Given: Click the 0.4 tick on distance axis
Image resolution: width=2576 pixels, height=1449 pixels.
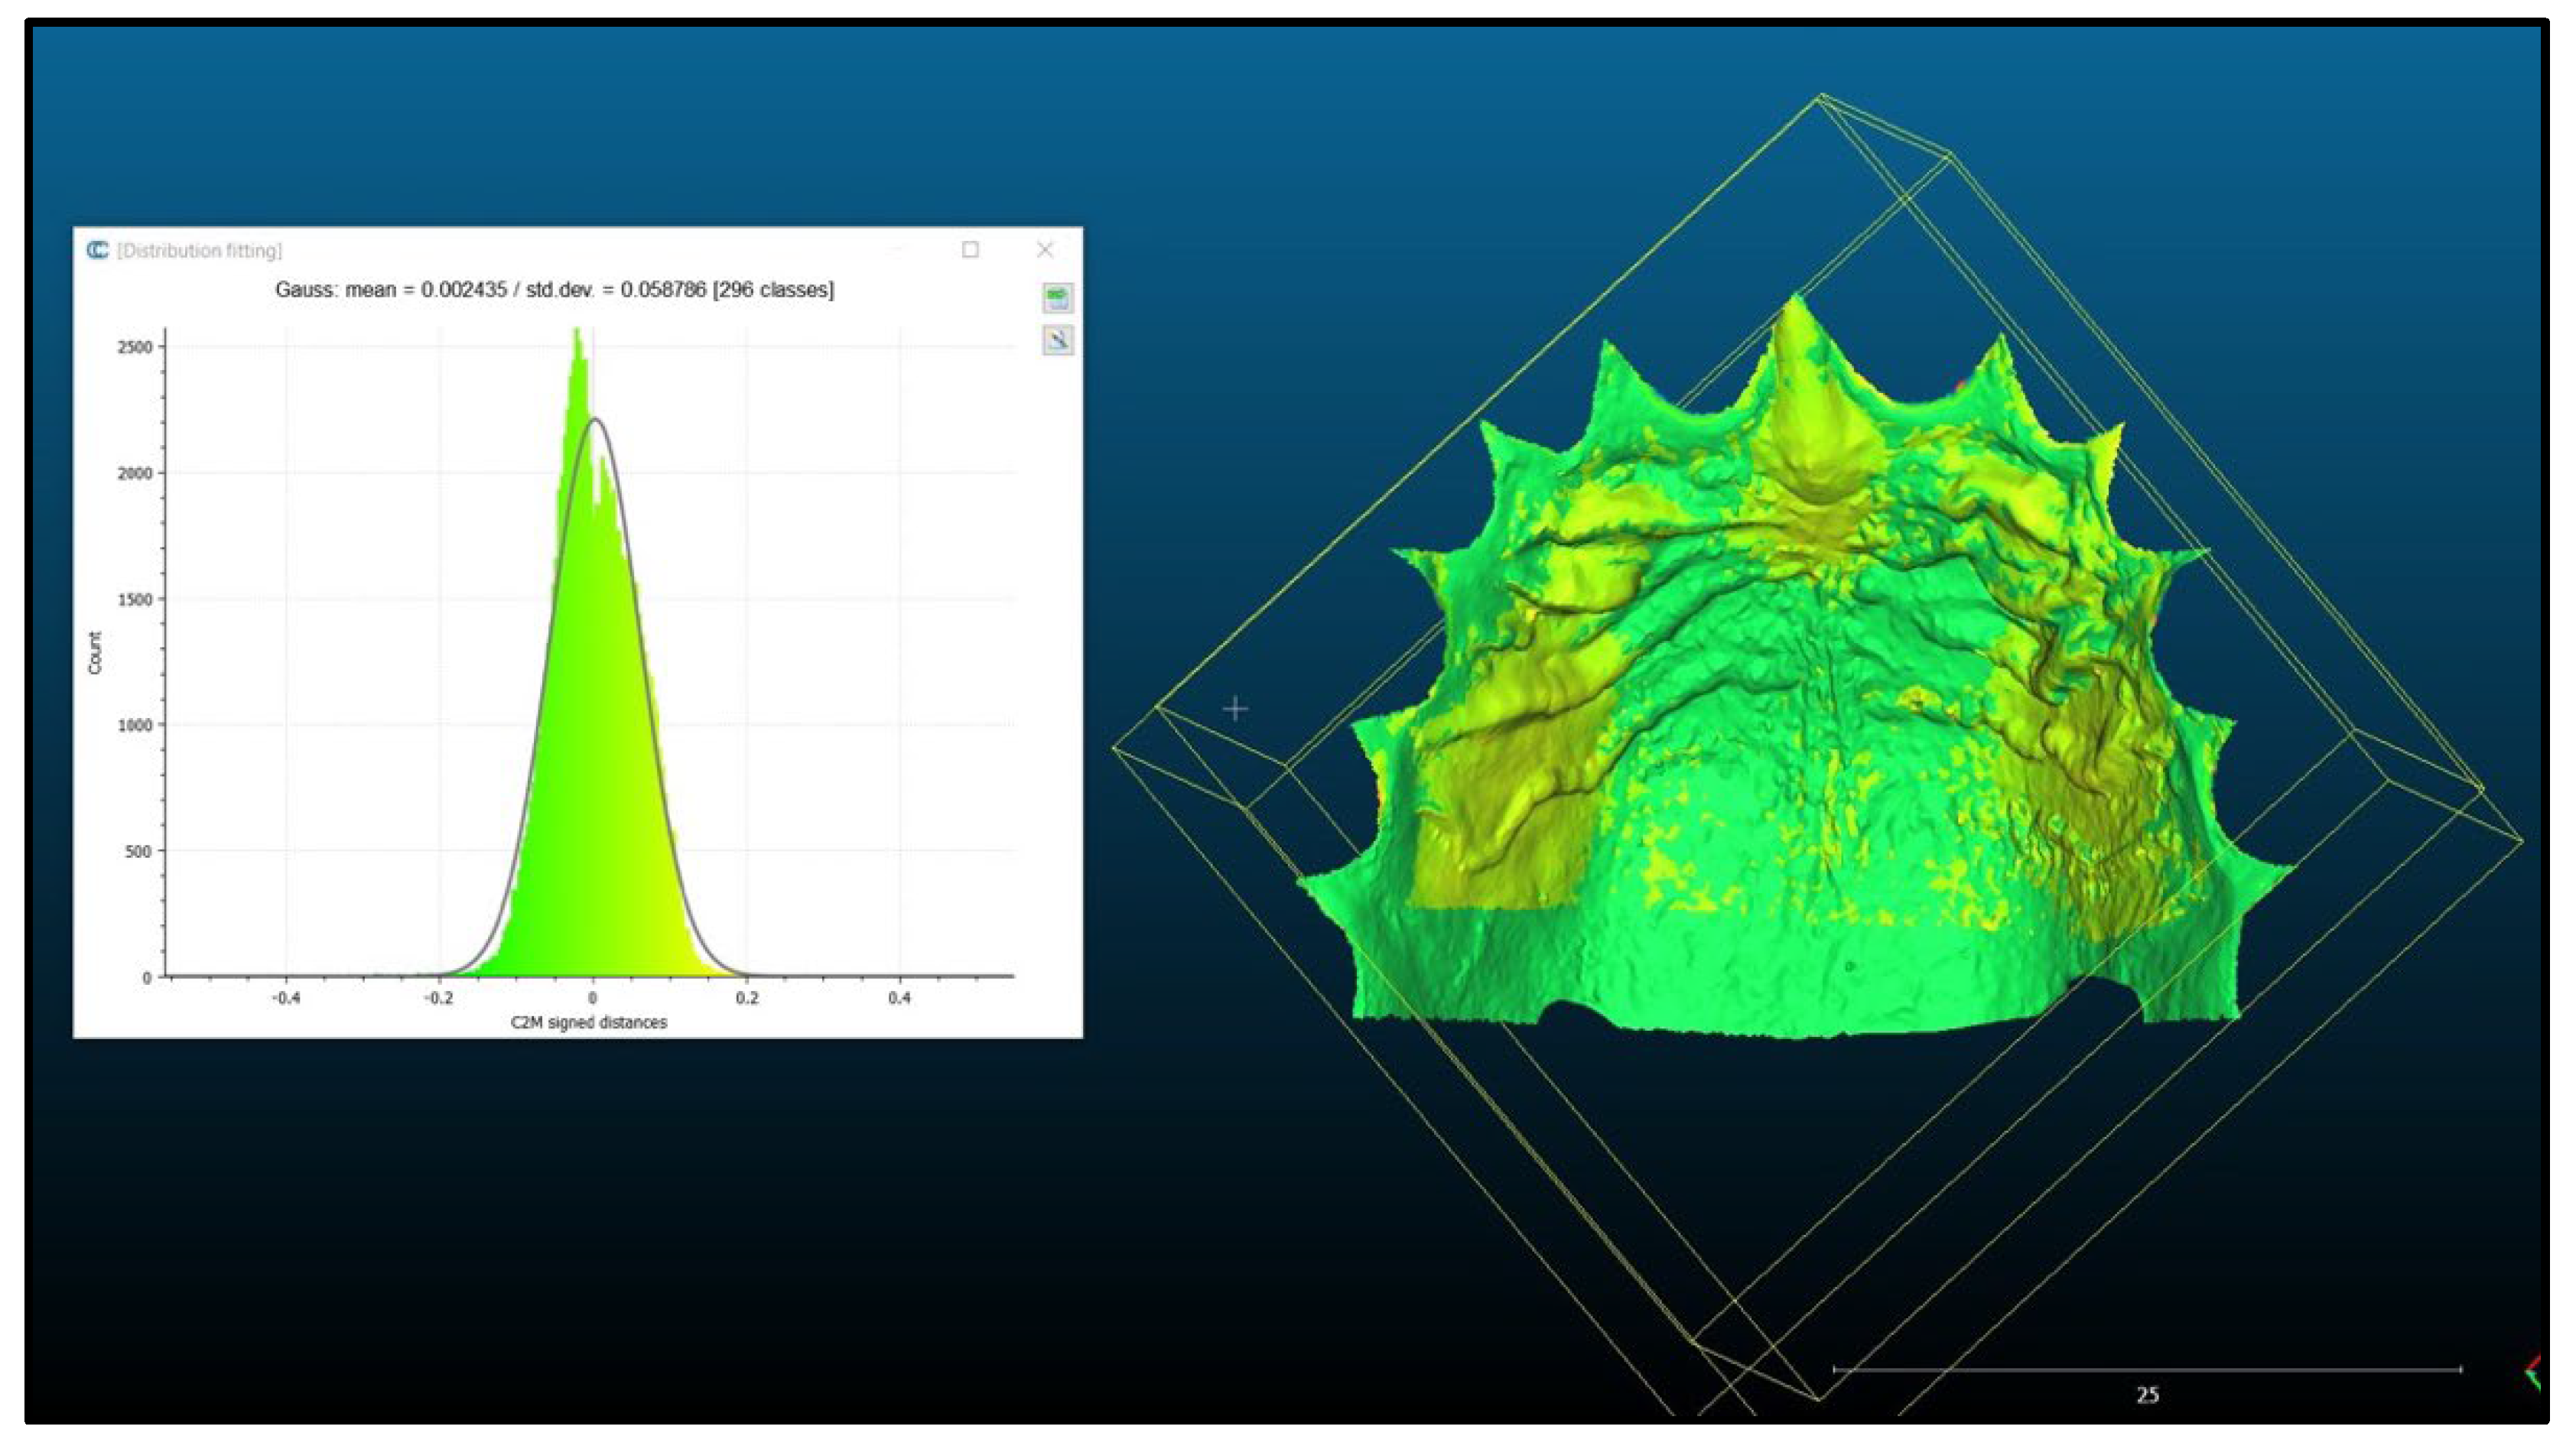Looking at the screenshot, I should point(899,997).
